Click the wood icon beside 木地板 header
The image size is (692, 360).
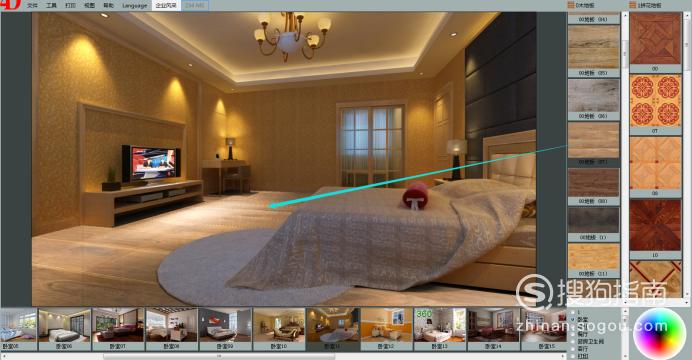point(571,5)
